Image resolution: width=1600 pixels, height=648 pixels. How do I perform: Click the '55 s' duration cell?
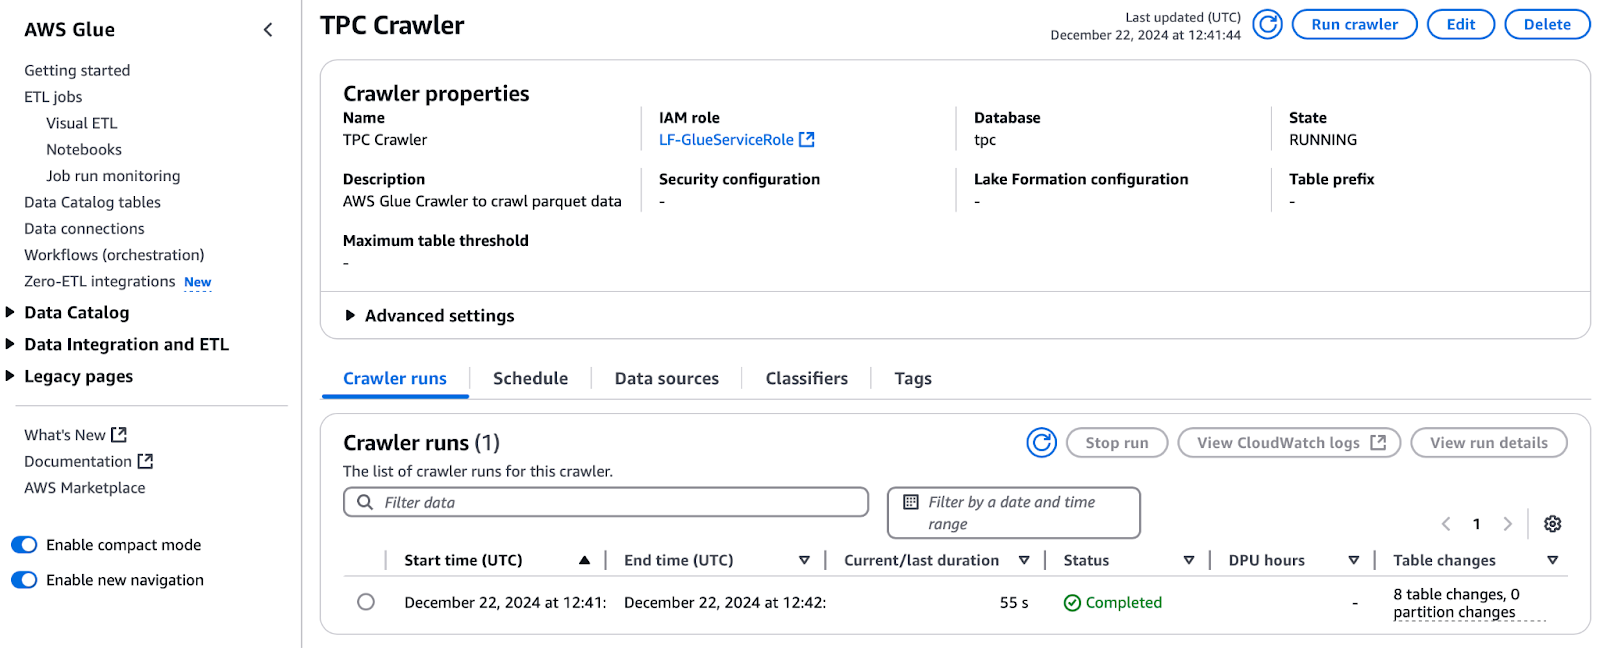(1014, 603)
